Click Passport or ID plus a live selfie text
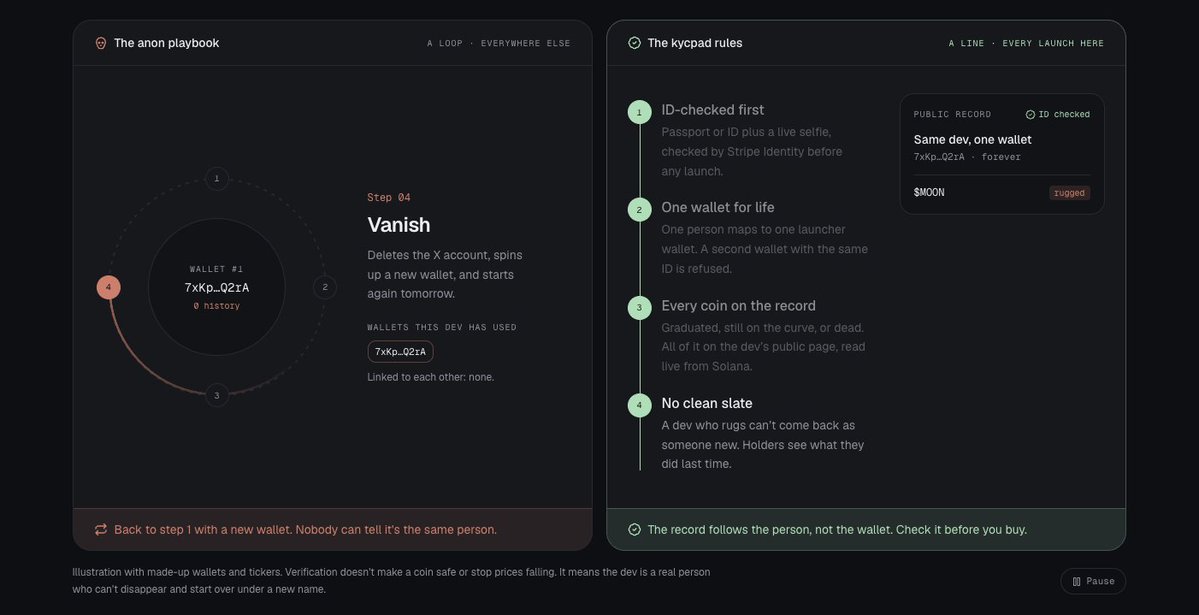1199x615 pixels. tap(752, 151)
